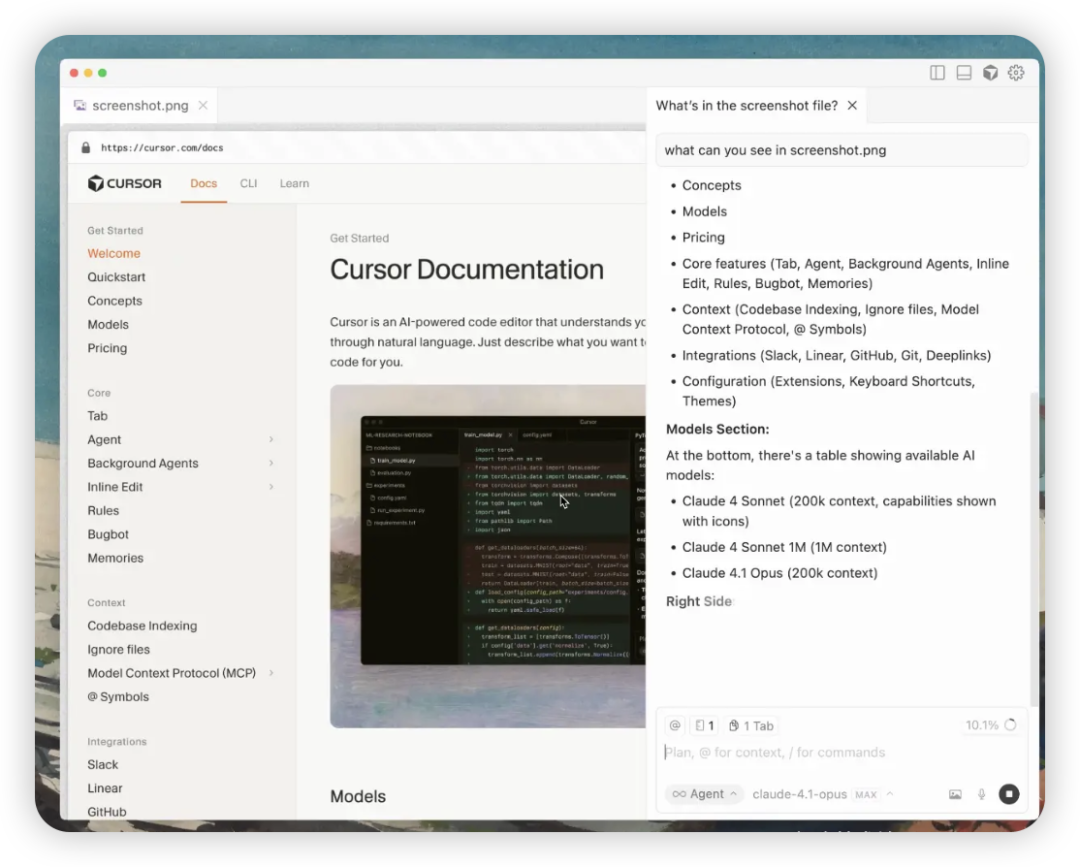Expand the Model Context Protocol (MCP) chevron
The width and height of the screenshot is (1080, 867).
(271, 673)
